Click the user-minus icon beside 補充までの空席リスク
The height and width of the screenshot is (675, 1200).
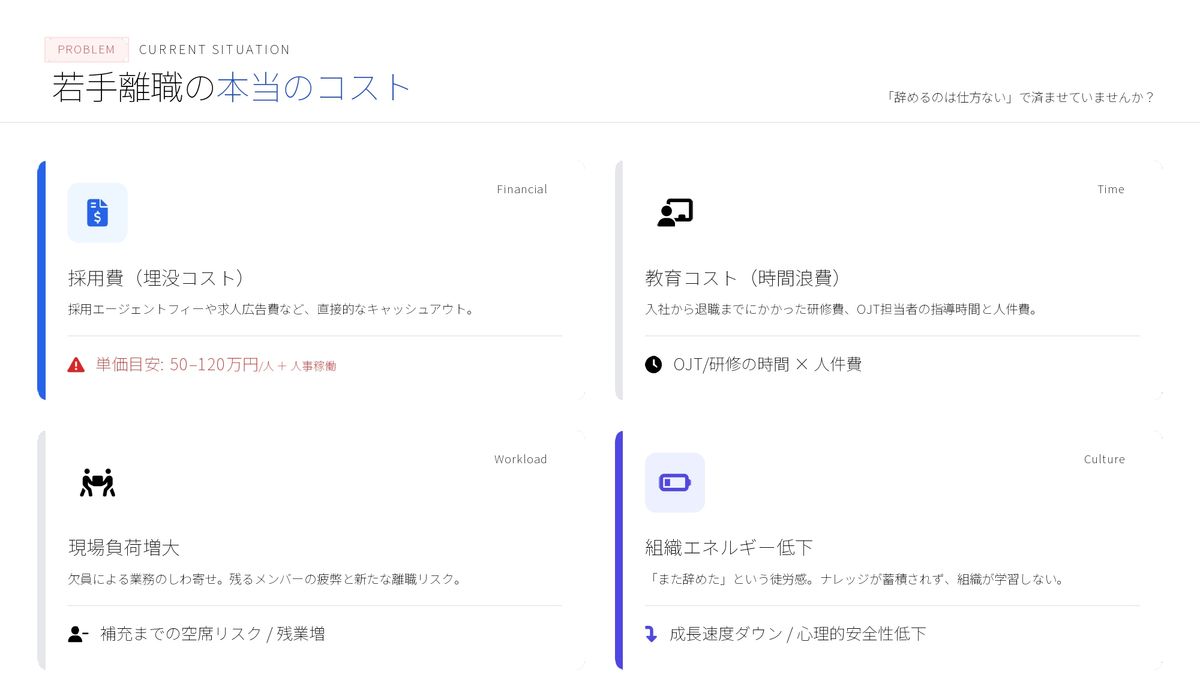point(78,634)
